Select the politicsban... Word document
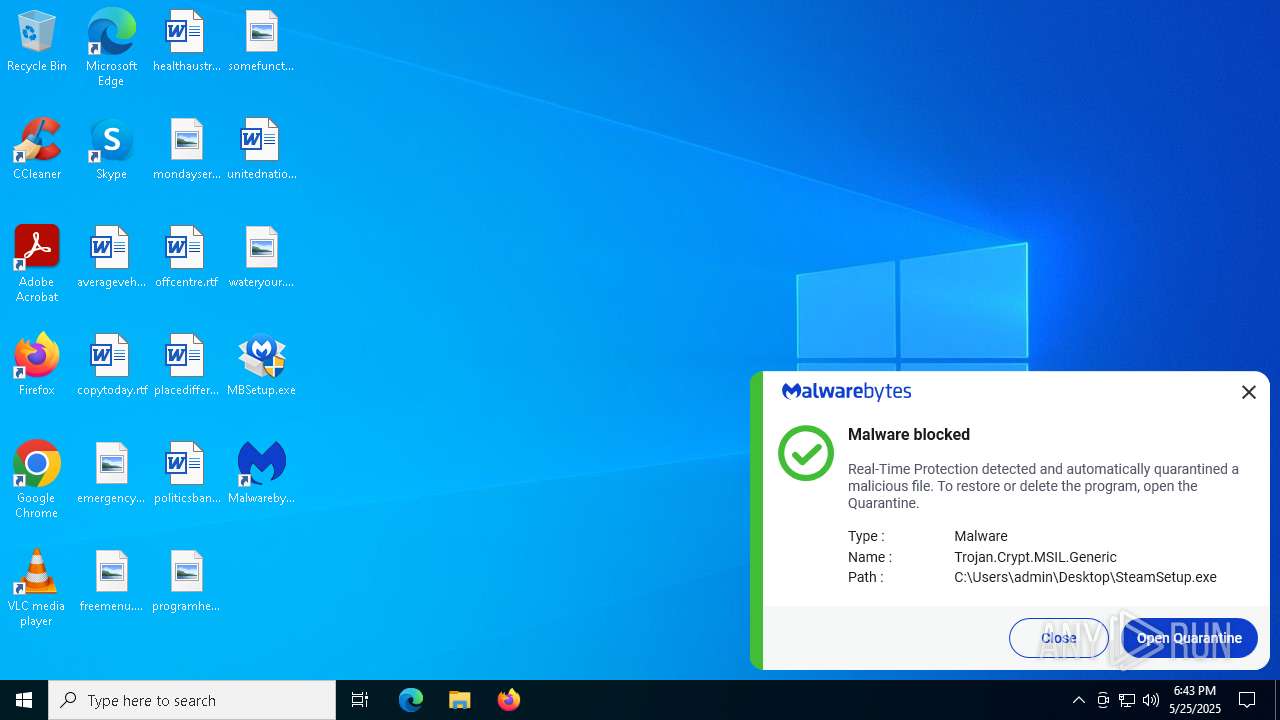The width and height of the screenshot is (1280, 720). (186, 474)
